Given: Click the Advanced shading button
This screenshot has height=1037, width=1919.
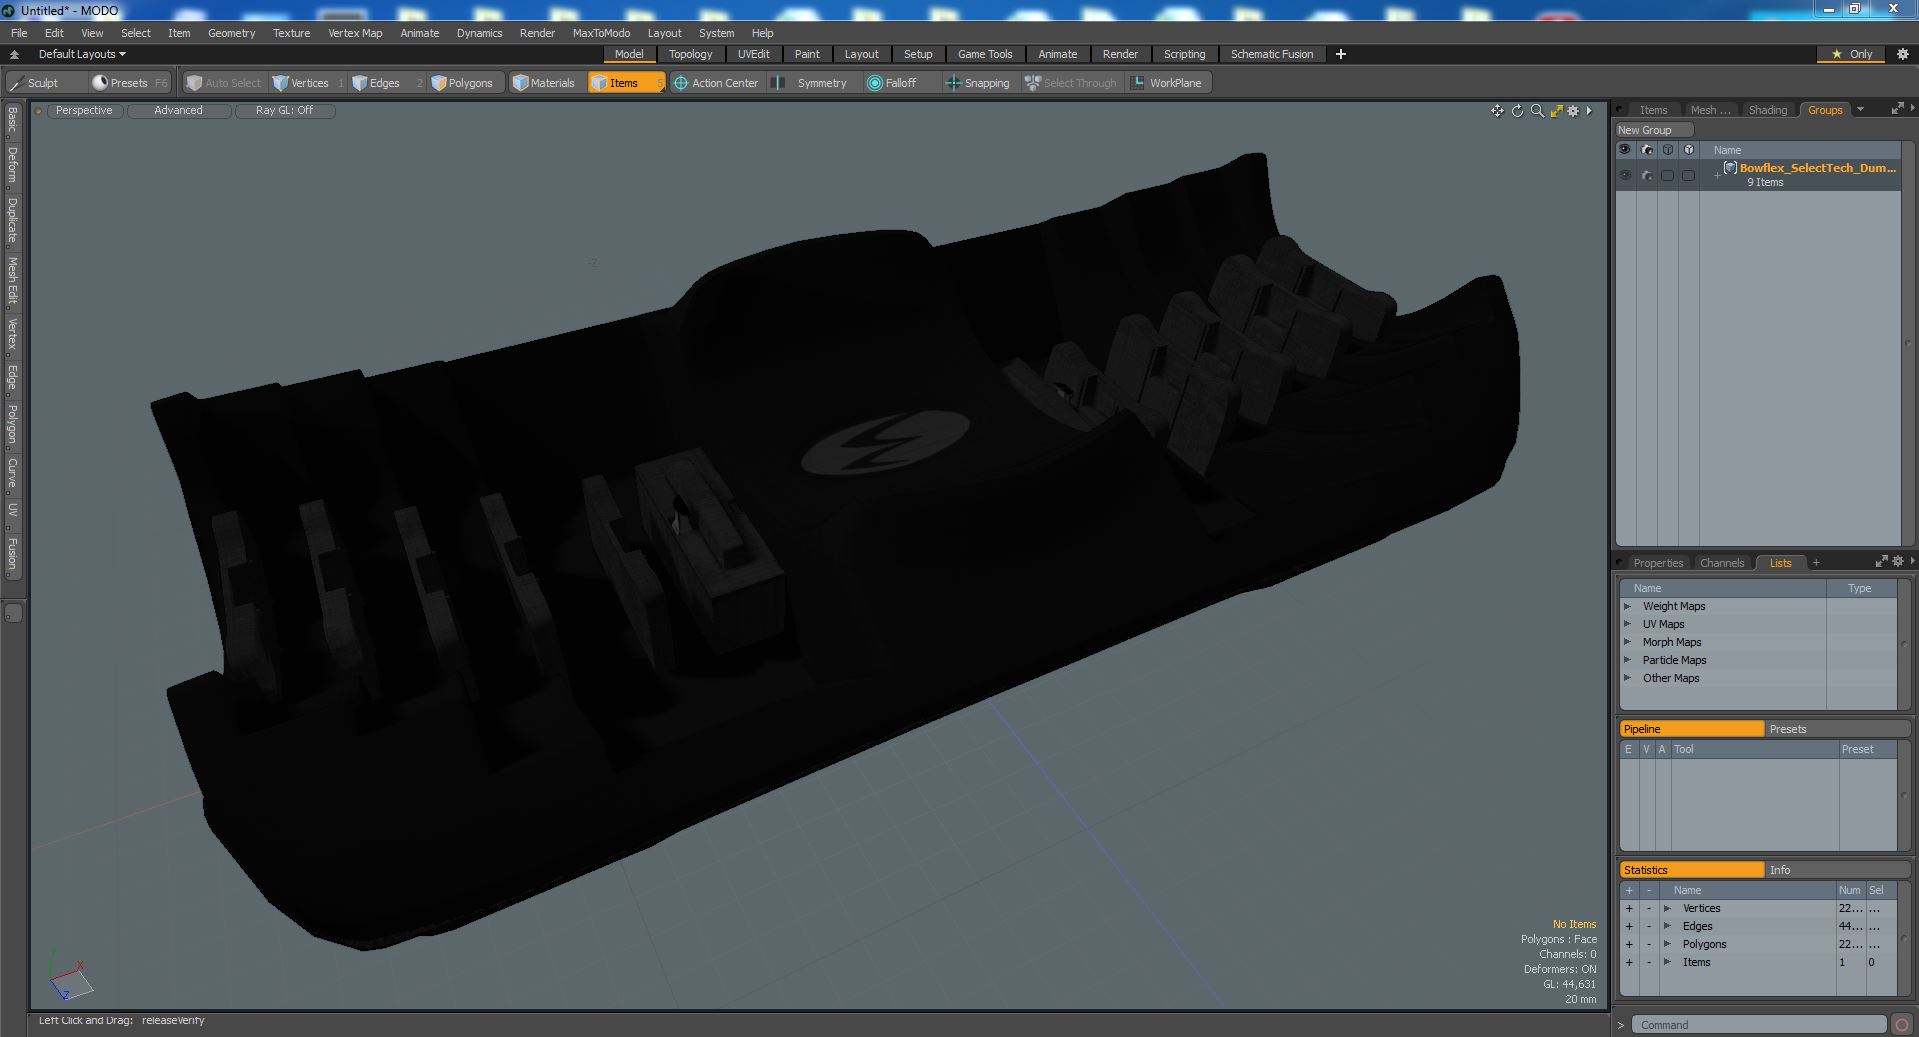Looking at the screenshot, I should (x=178, y=111).
